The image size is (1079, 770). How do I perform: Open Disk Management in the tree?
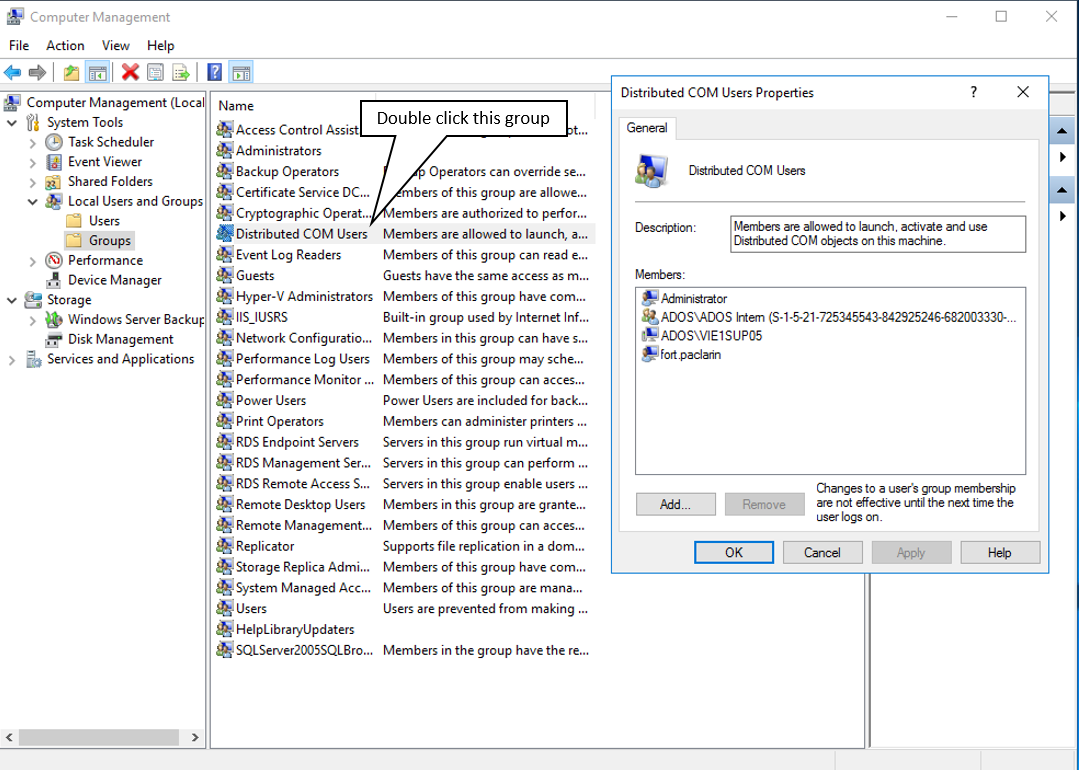point(121,339)
